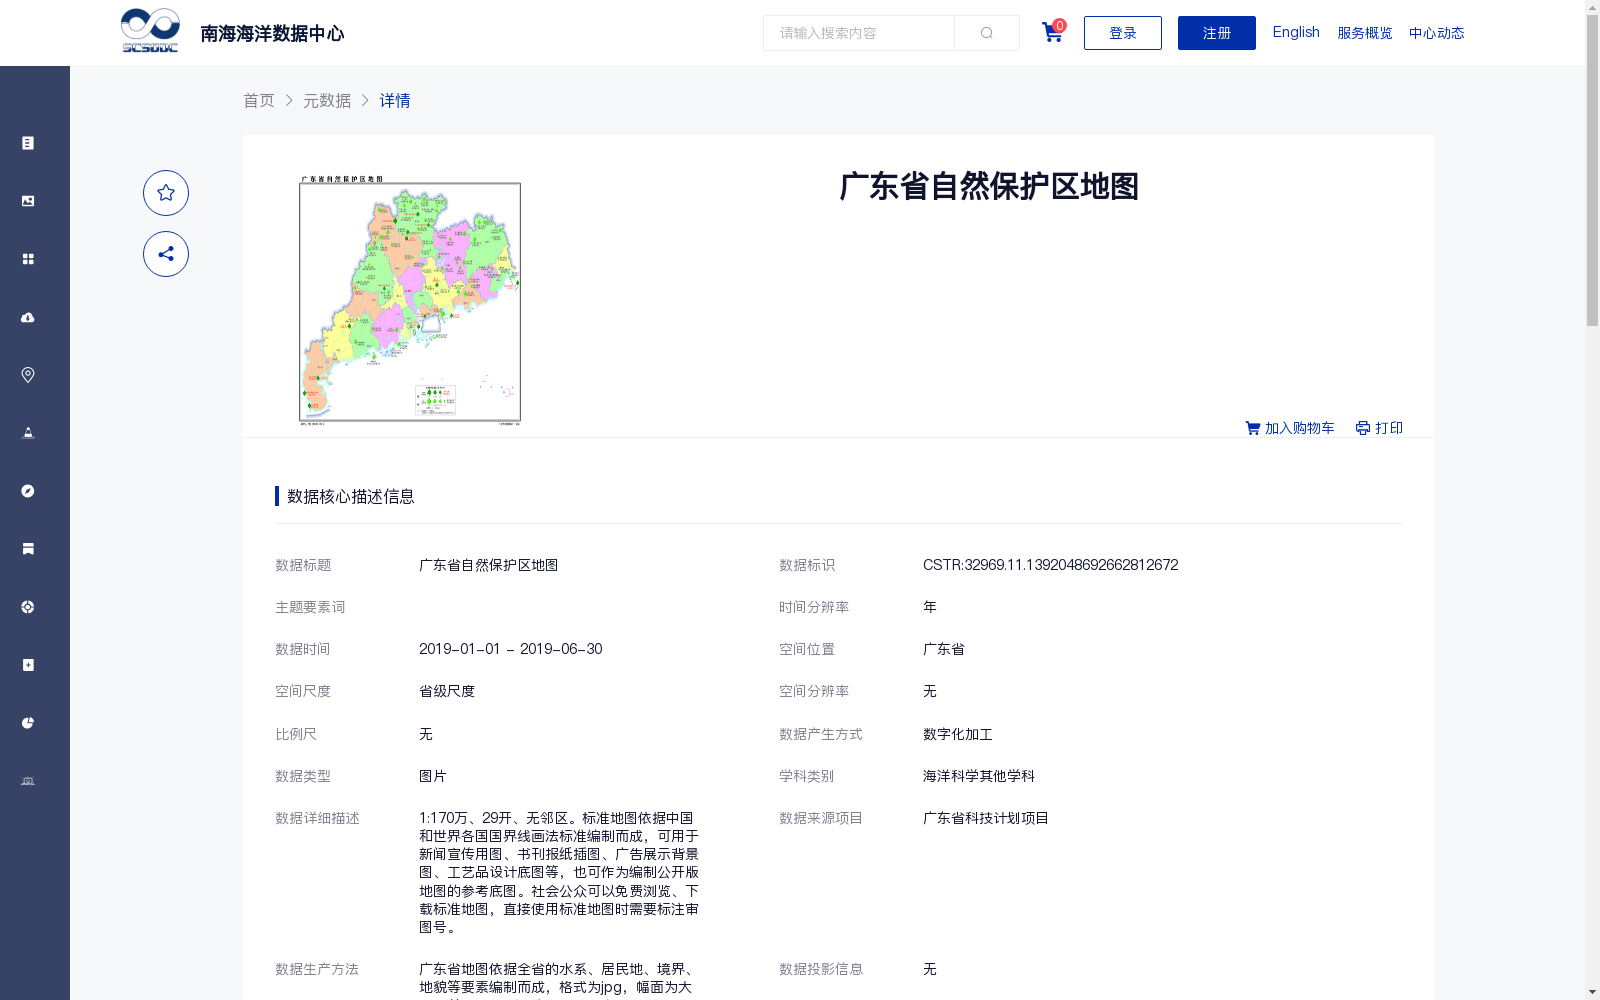Open the map pin location sidebar icon
1600x1000 pixels.
click(28, 375)
